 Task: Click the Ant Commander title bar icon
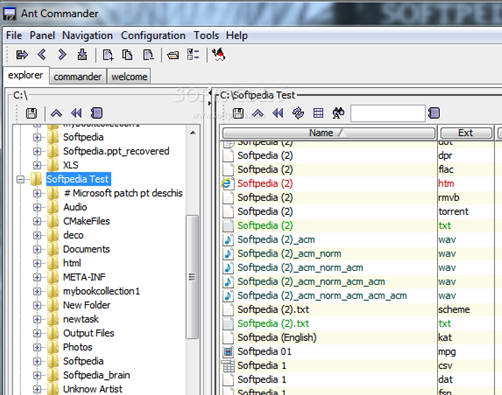click(9, 14)
